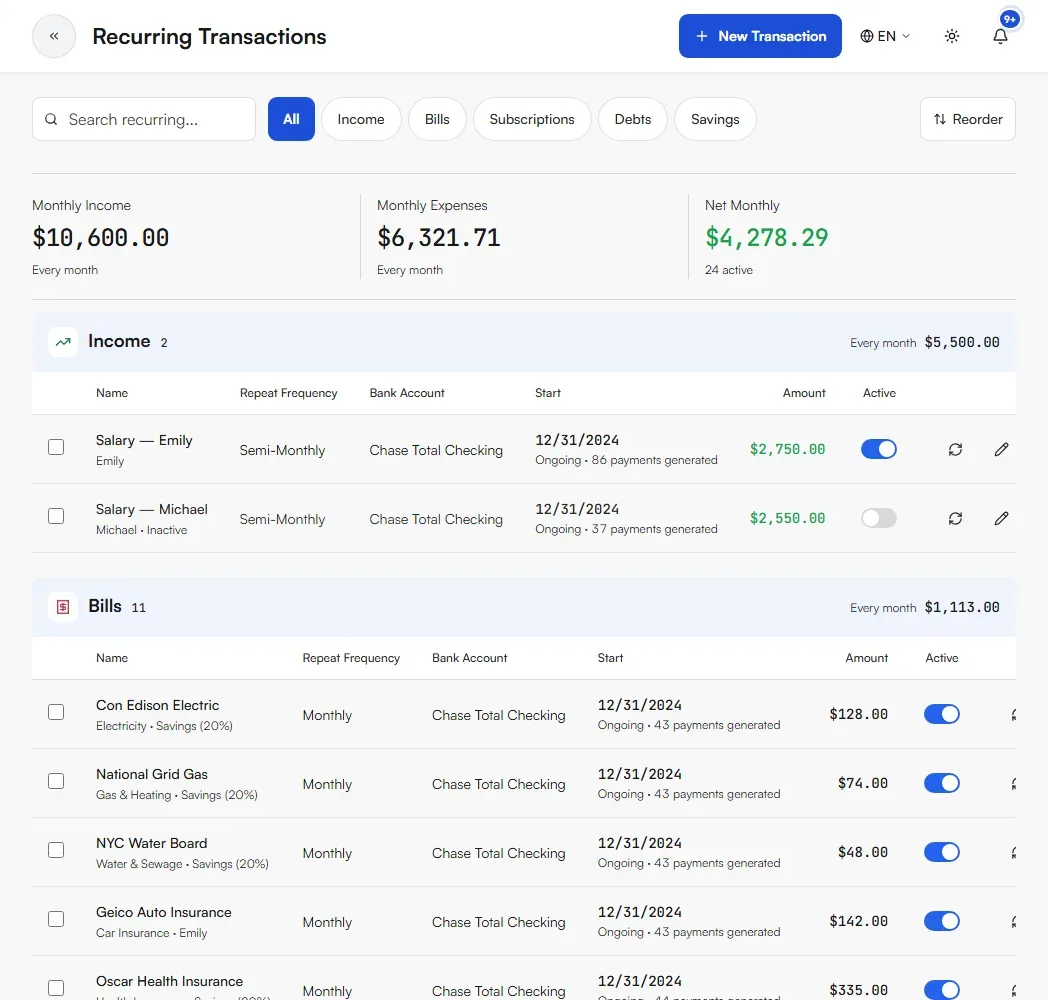Filter by Savings tab
This screenshot has width=1048, height=1000.
click(715, 119)
